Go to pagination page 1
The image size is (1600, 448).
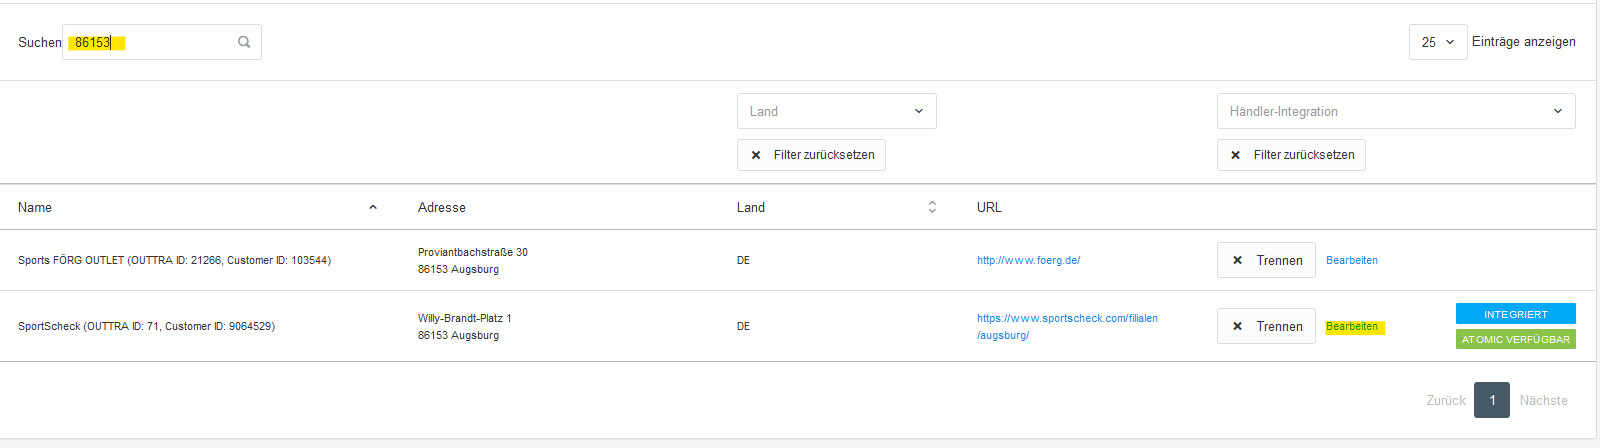point(1492,400)
